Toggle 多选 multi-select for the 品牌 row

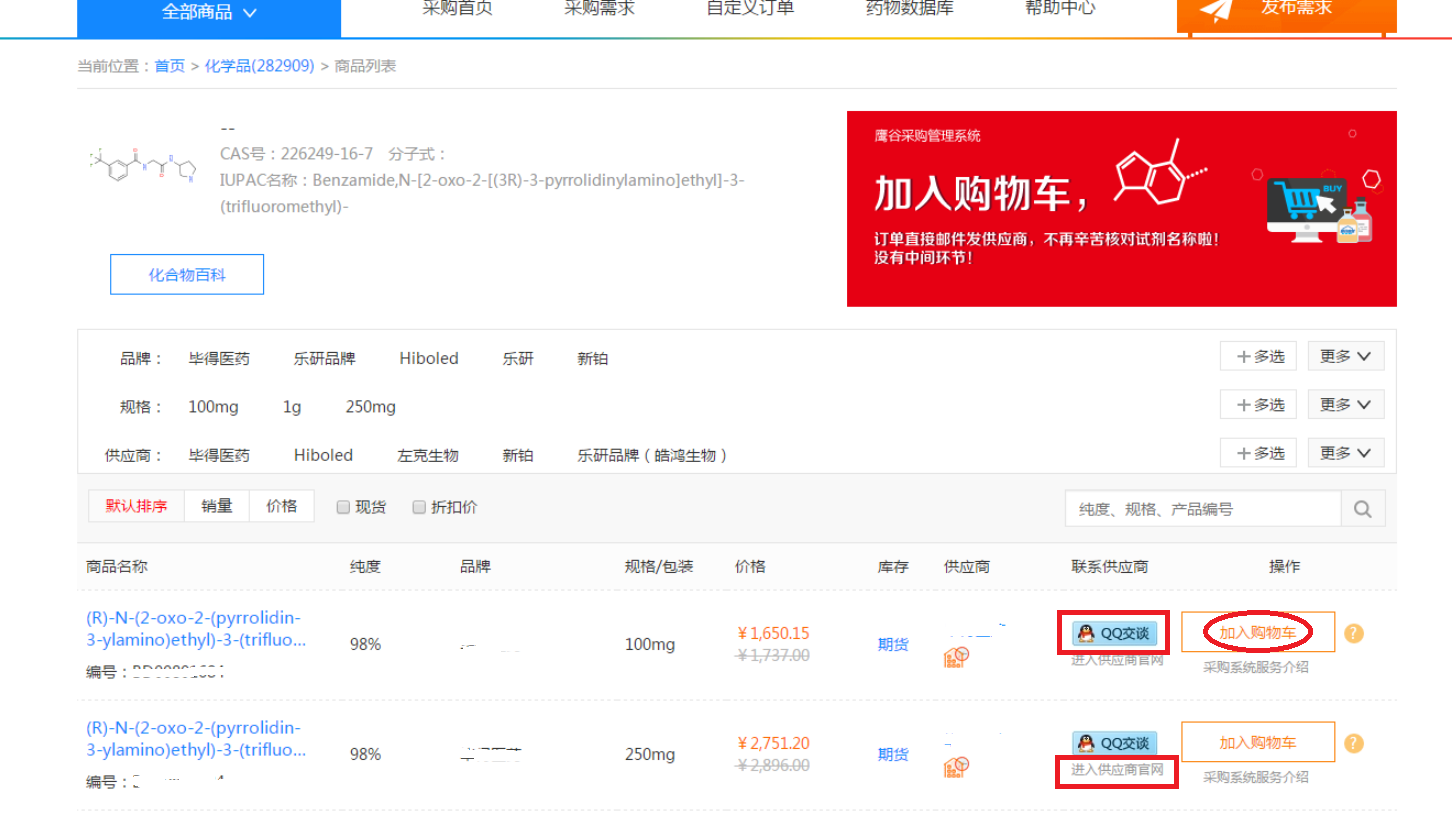coord(1258,356)
